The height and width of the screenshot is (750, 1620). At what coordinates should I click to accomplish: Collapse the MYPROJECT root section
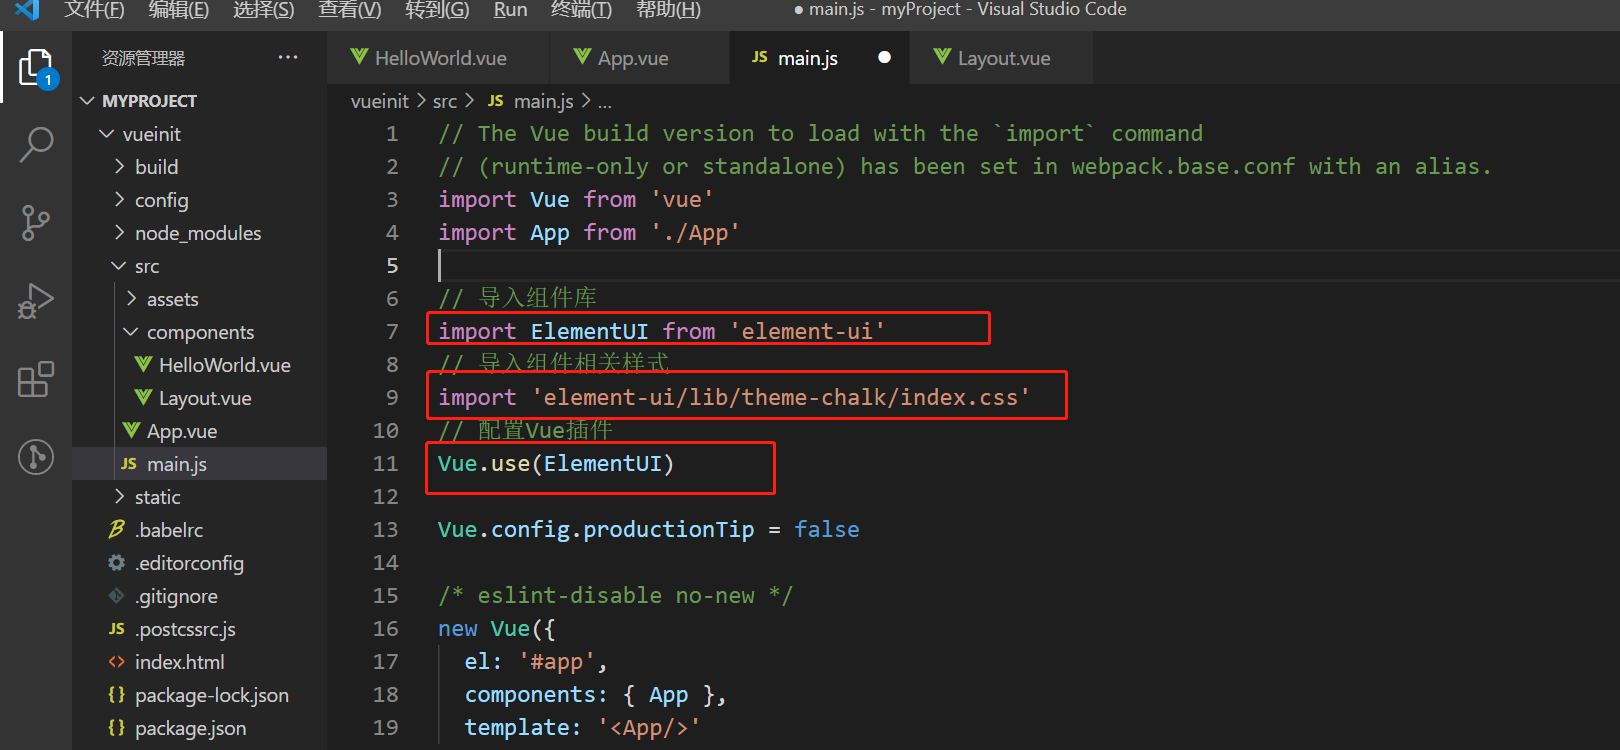tap(88, 101)
